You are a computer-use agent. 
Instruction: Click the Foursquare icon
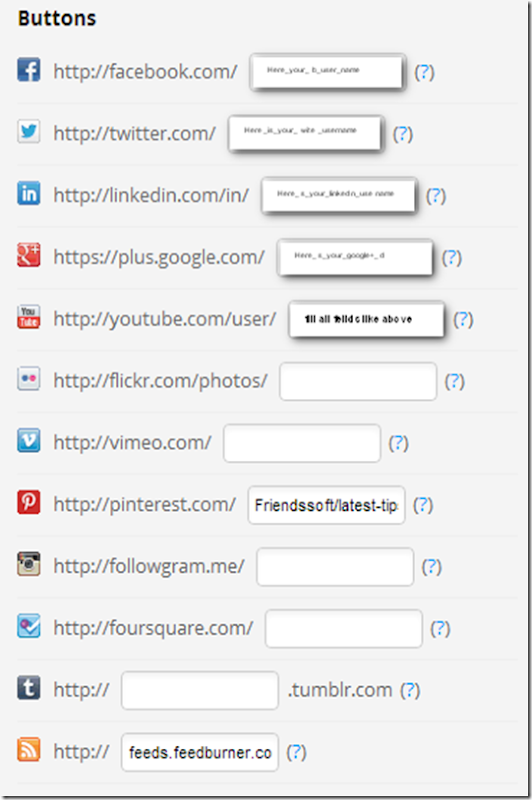pyautogui.click(x=29, y=626)
